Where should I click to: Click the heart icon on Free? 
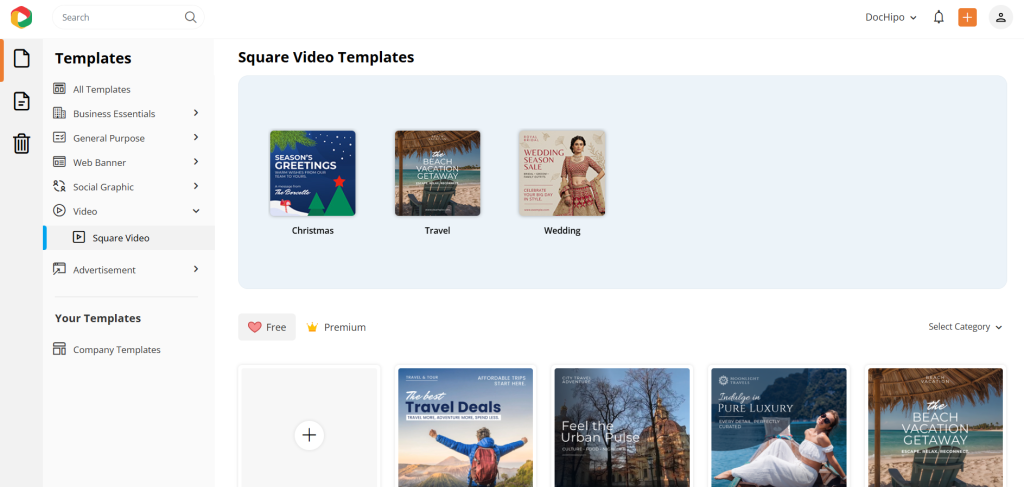pos(255,327)
